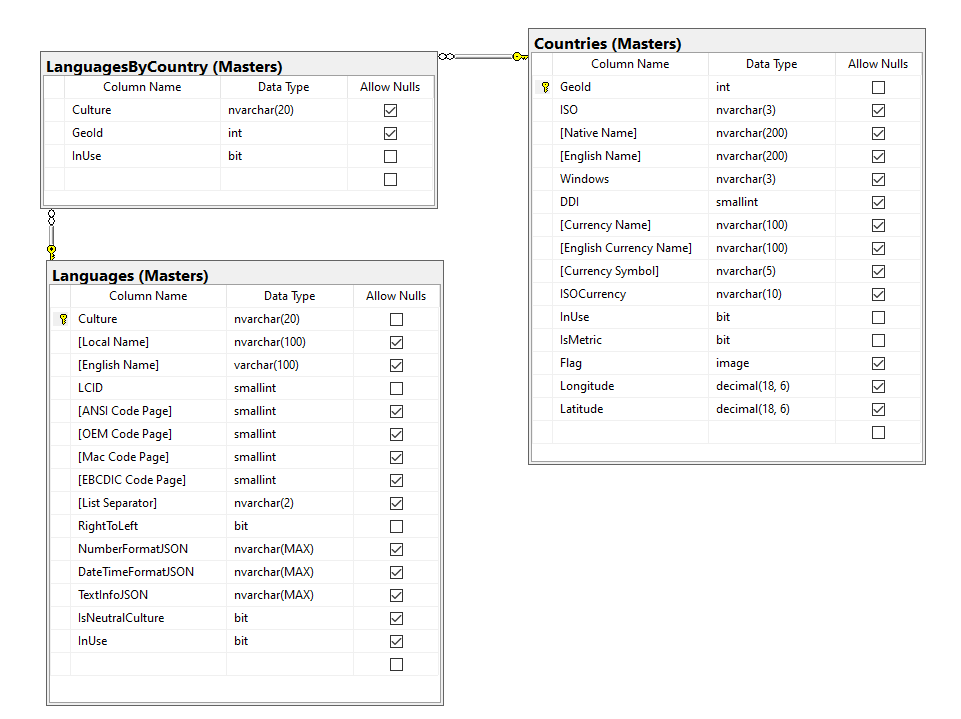Click the infinity endpoint below LanguagesByCountry table
This screenshot has width=961, height=719.
[x=51, y=216]
